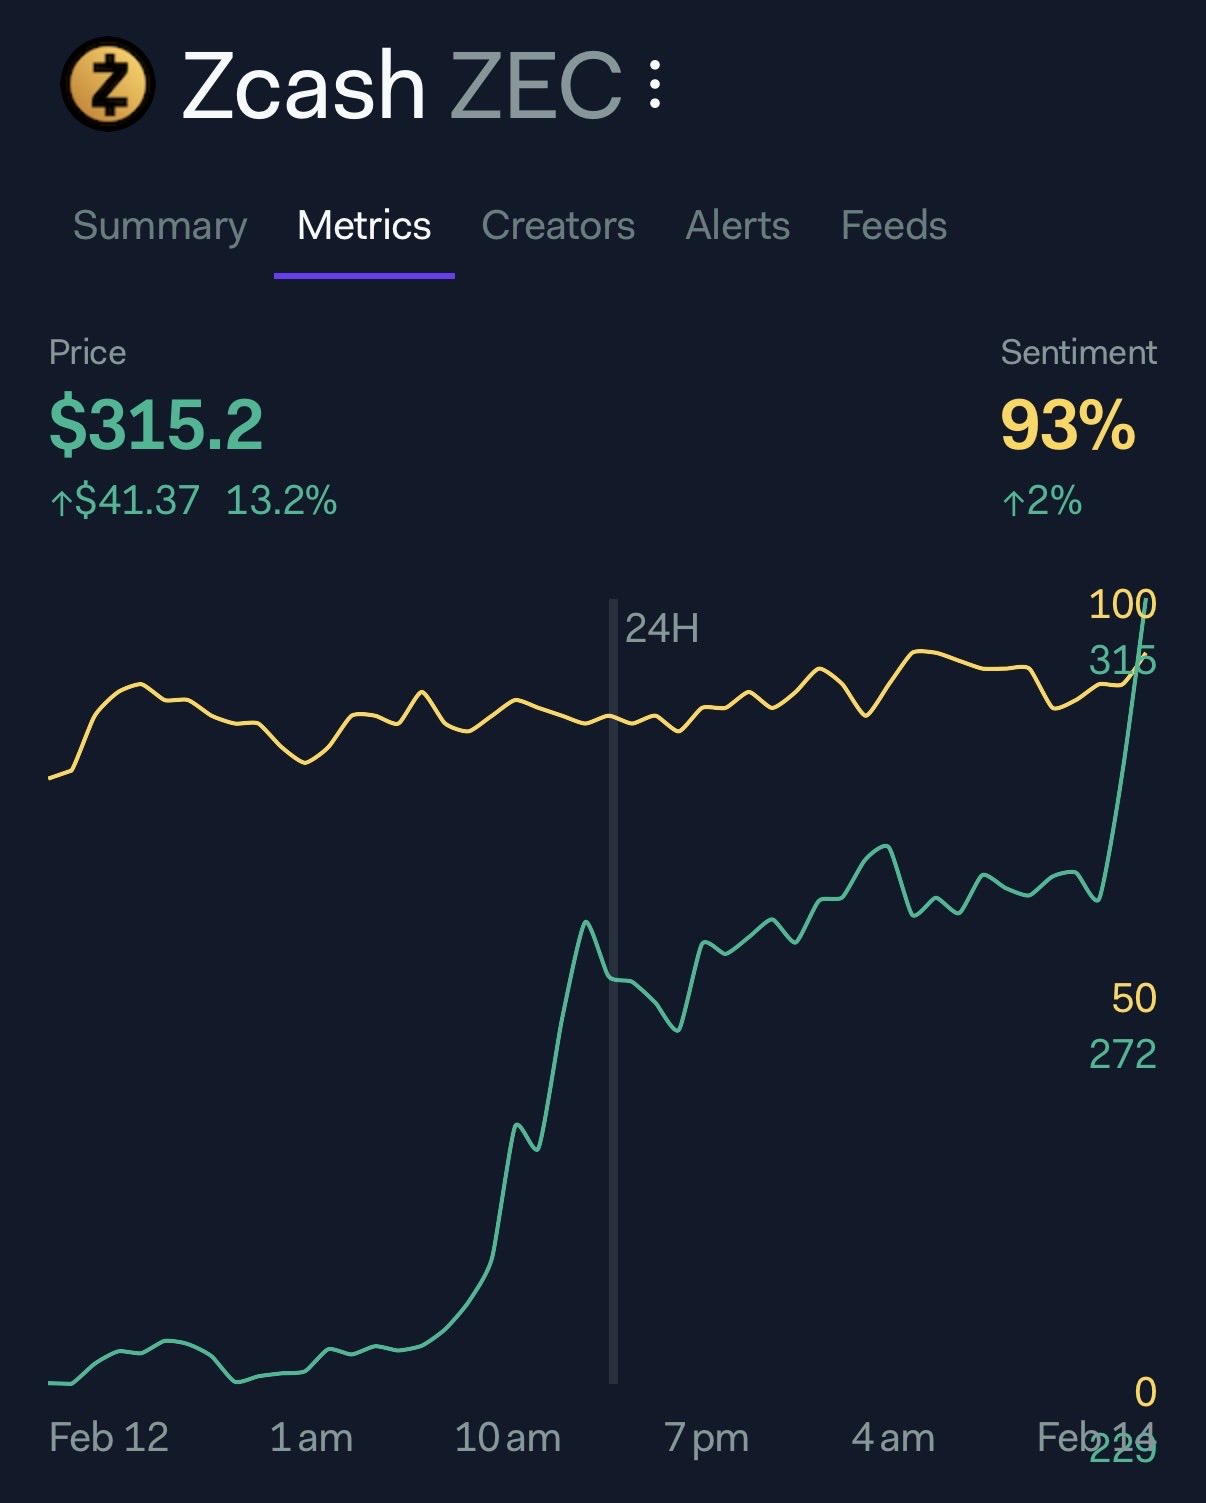Viewport: 1206px width, 1503px height.
Task: Switch to the Summary tab
Action: pyautogui.click(x=160, y=226)
